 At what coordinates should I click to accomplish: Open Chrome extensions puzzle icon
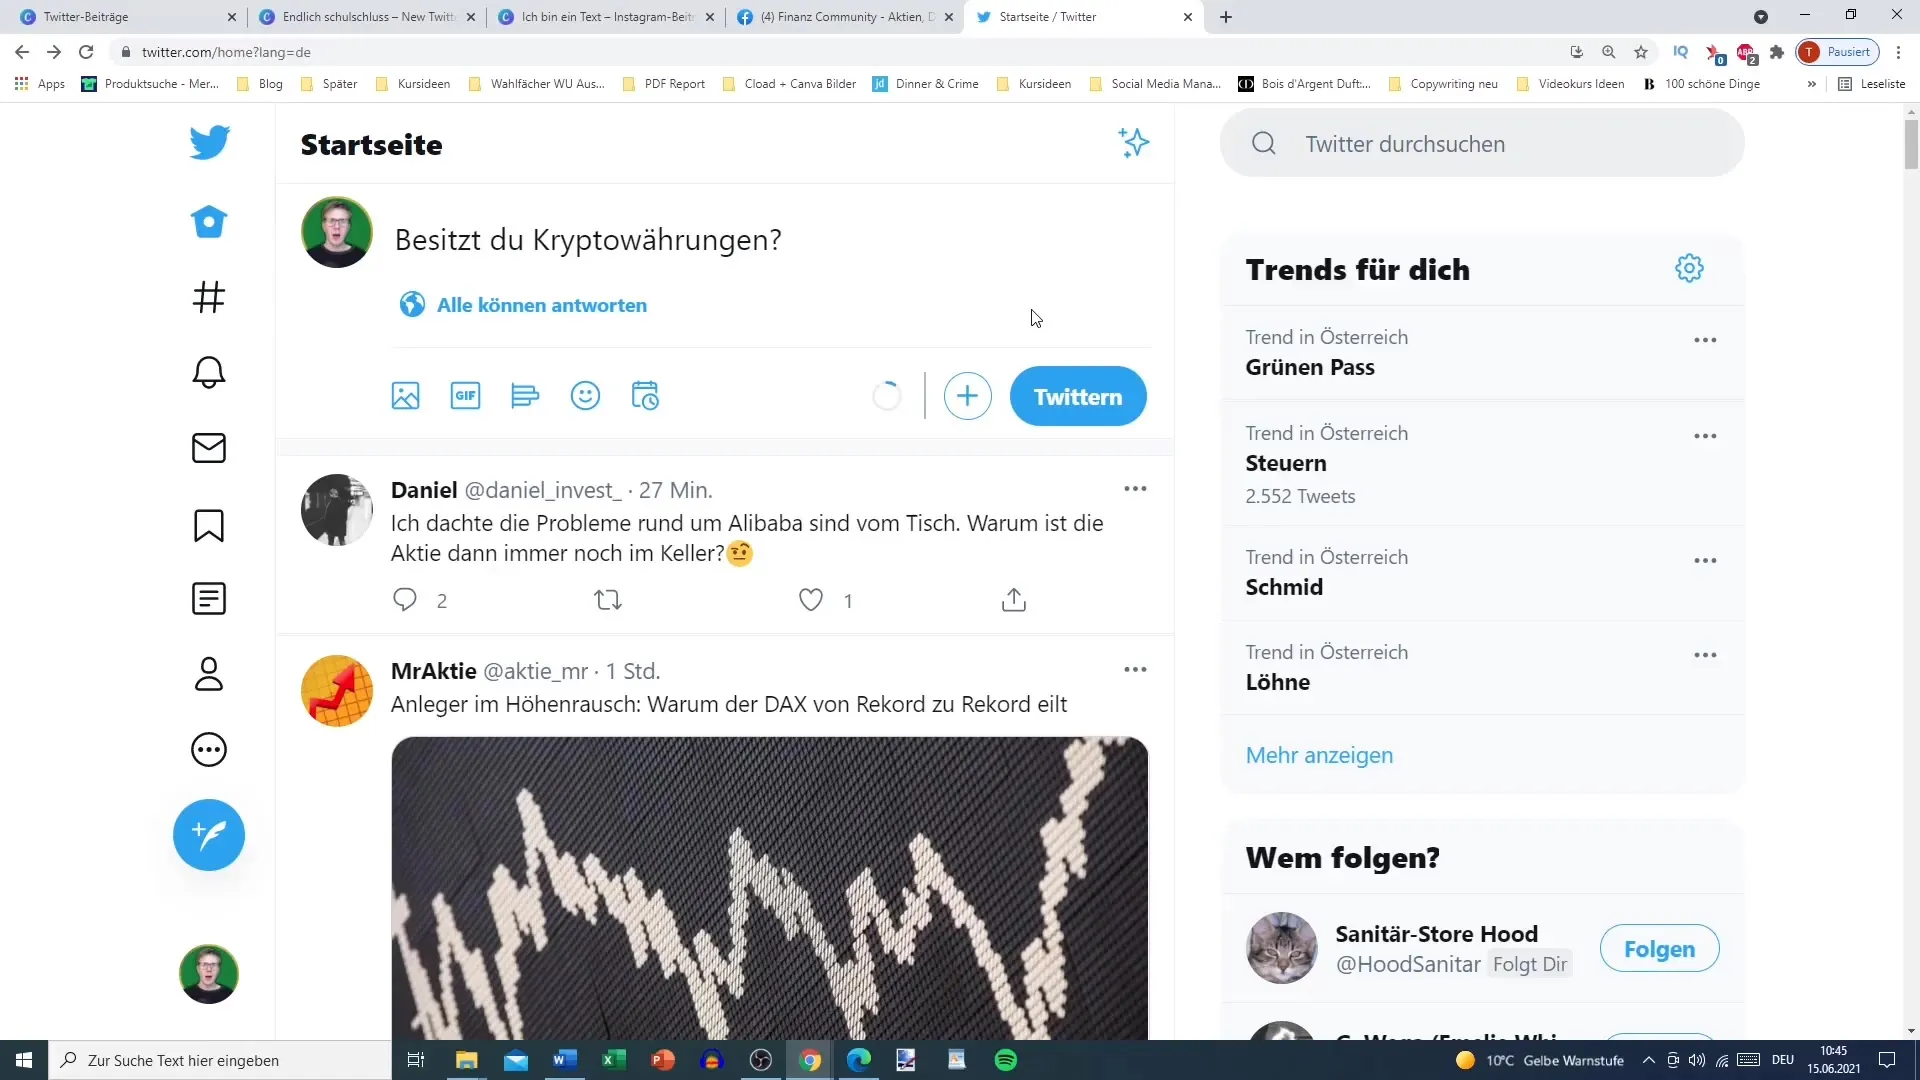coord(1777,52)
